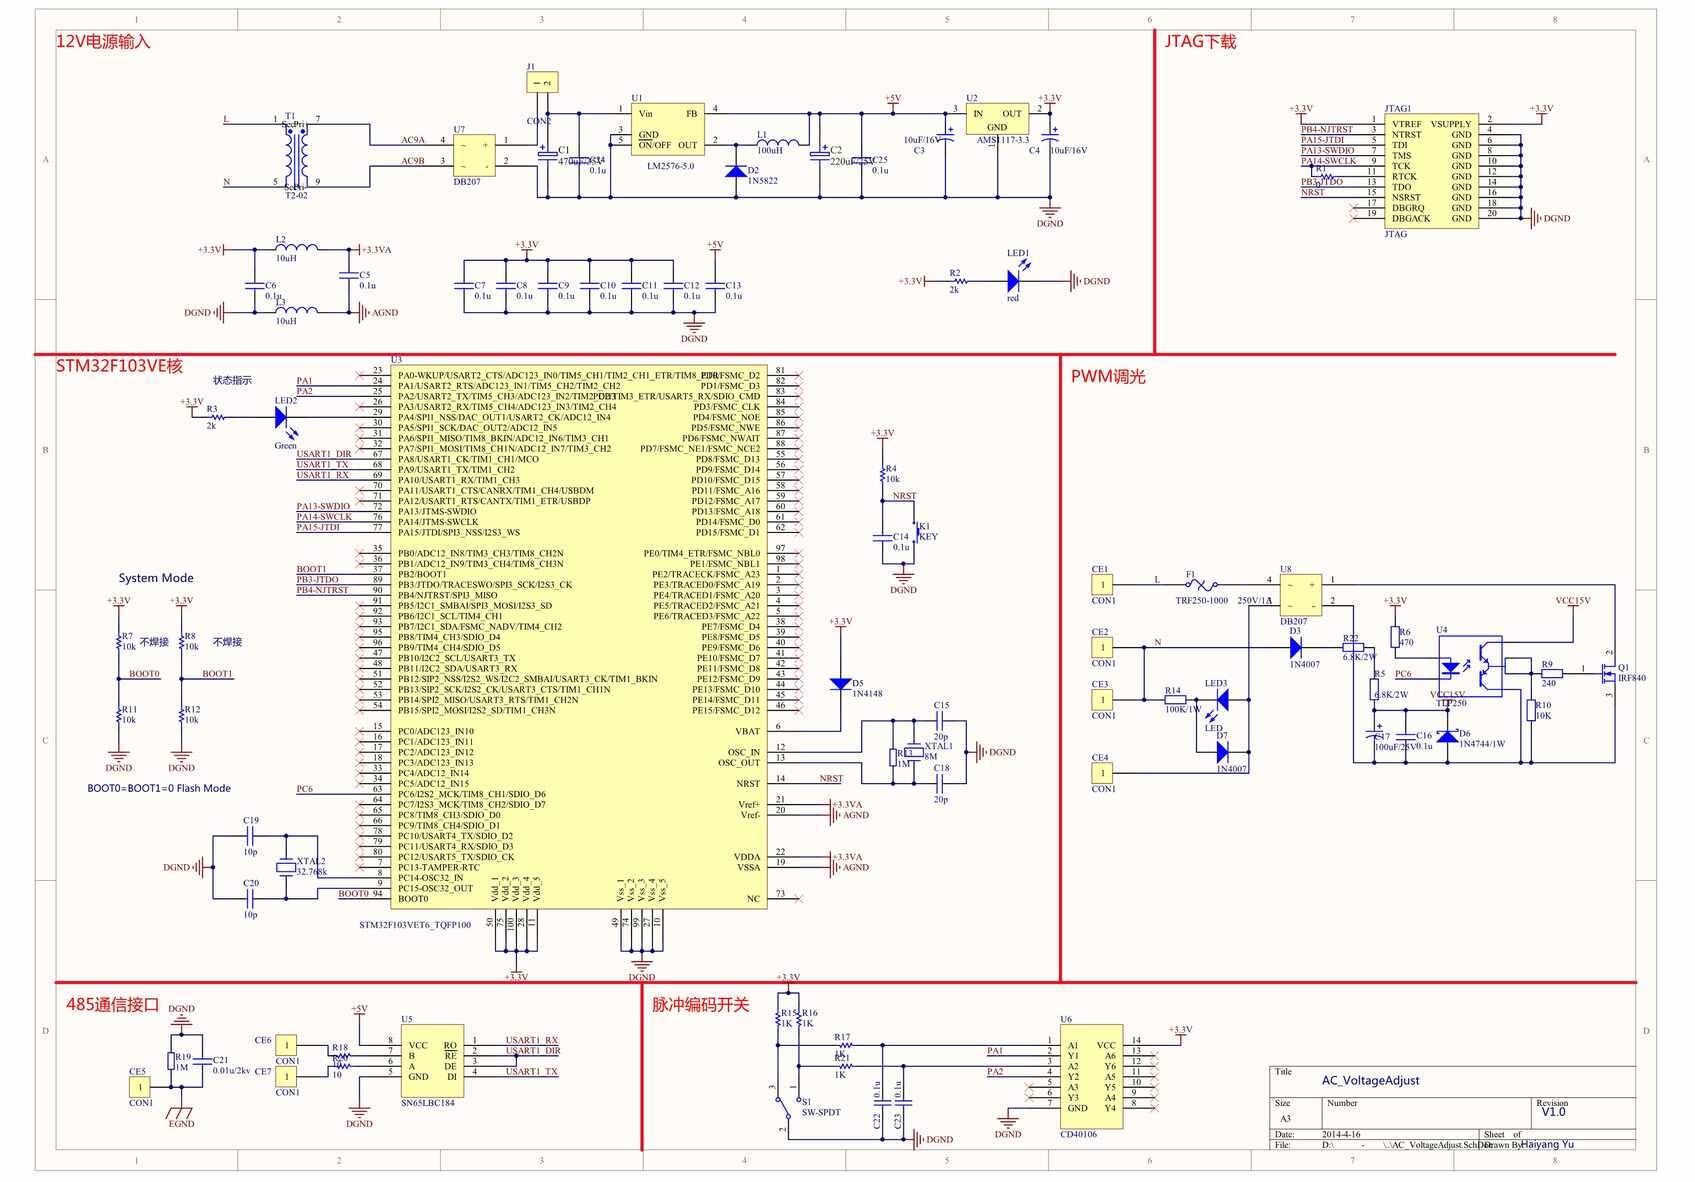Select the 'STM32F103VE核' heading
This screenshot has height=1182, width=1695.
coord(119,366)
